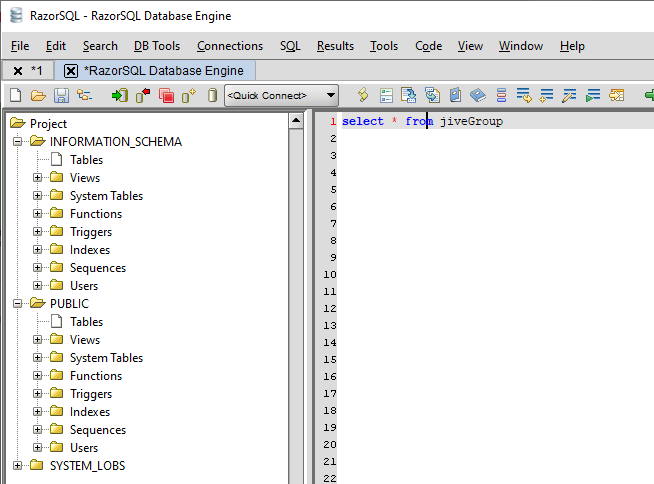This screenshot has width=654, height=484.
Task: Select the SYSTEM_LOBS tree label
Action: click(x=88, y=466)
